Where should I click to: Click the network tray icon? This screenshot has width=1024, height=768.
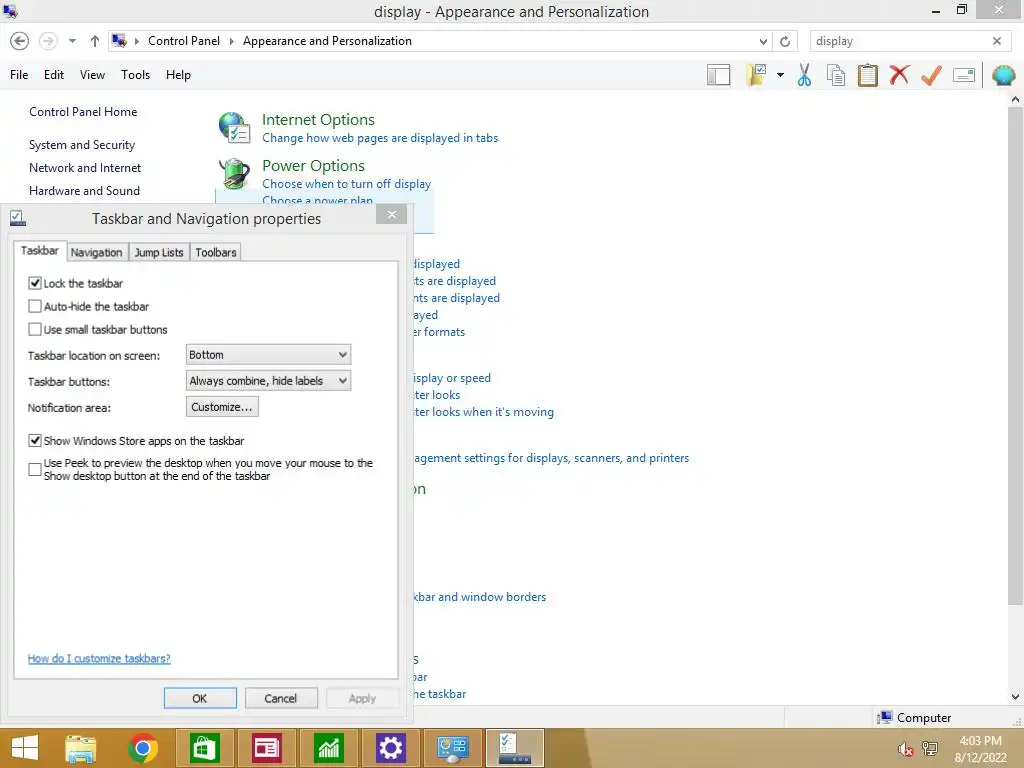(930, 748)
